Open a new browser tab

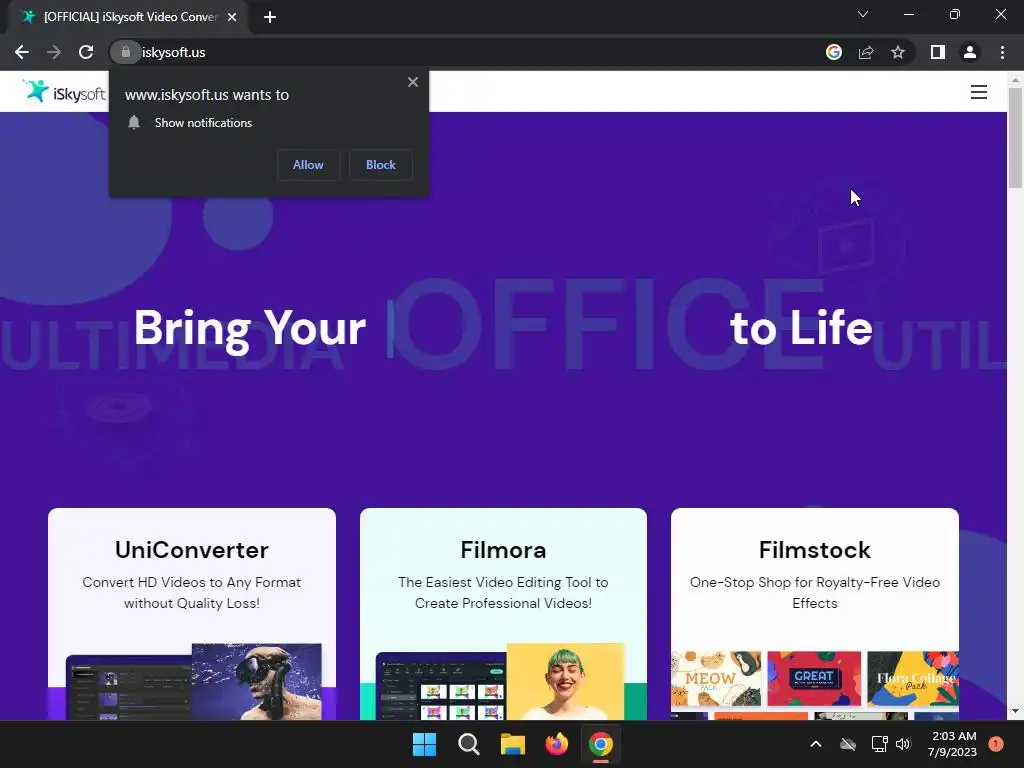pyautogui.click(x=270, y=17)
